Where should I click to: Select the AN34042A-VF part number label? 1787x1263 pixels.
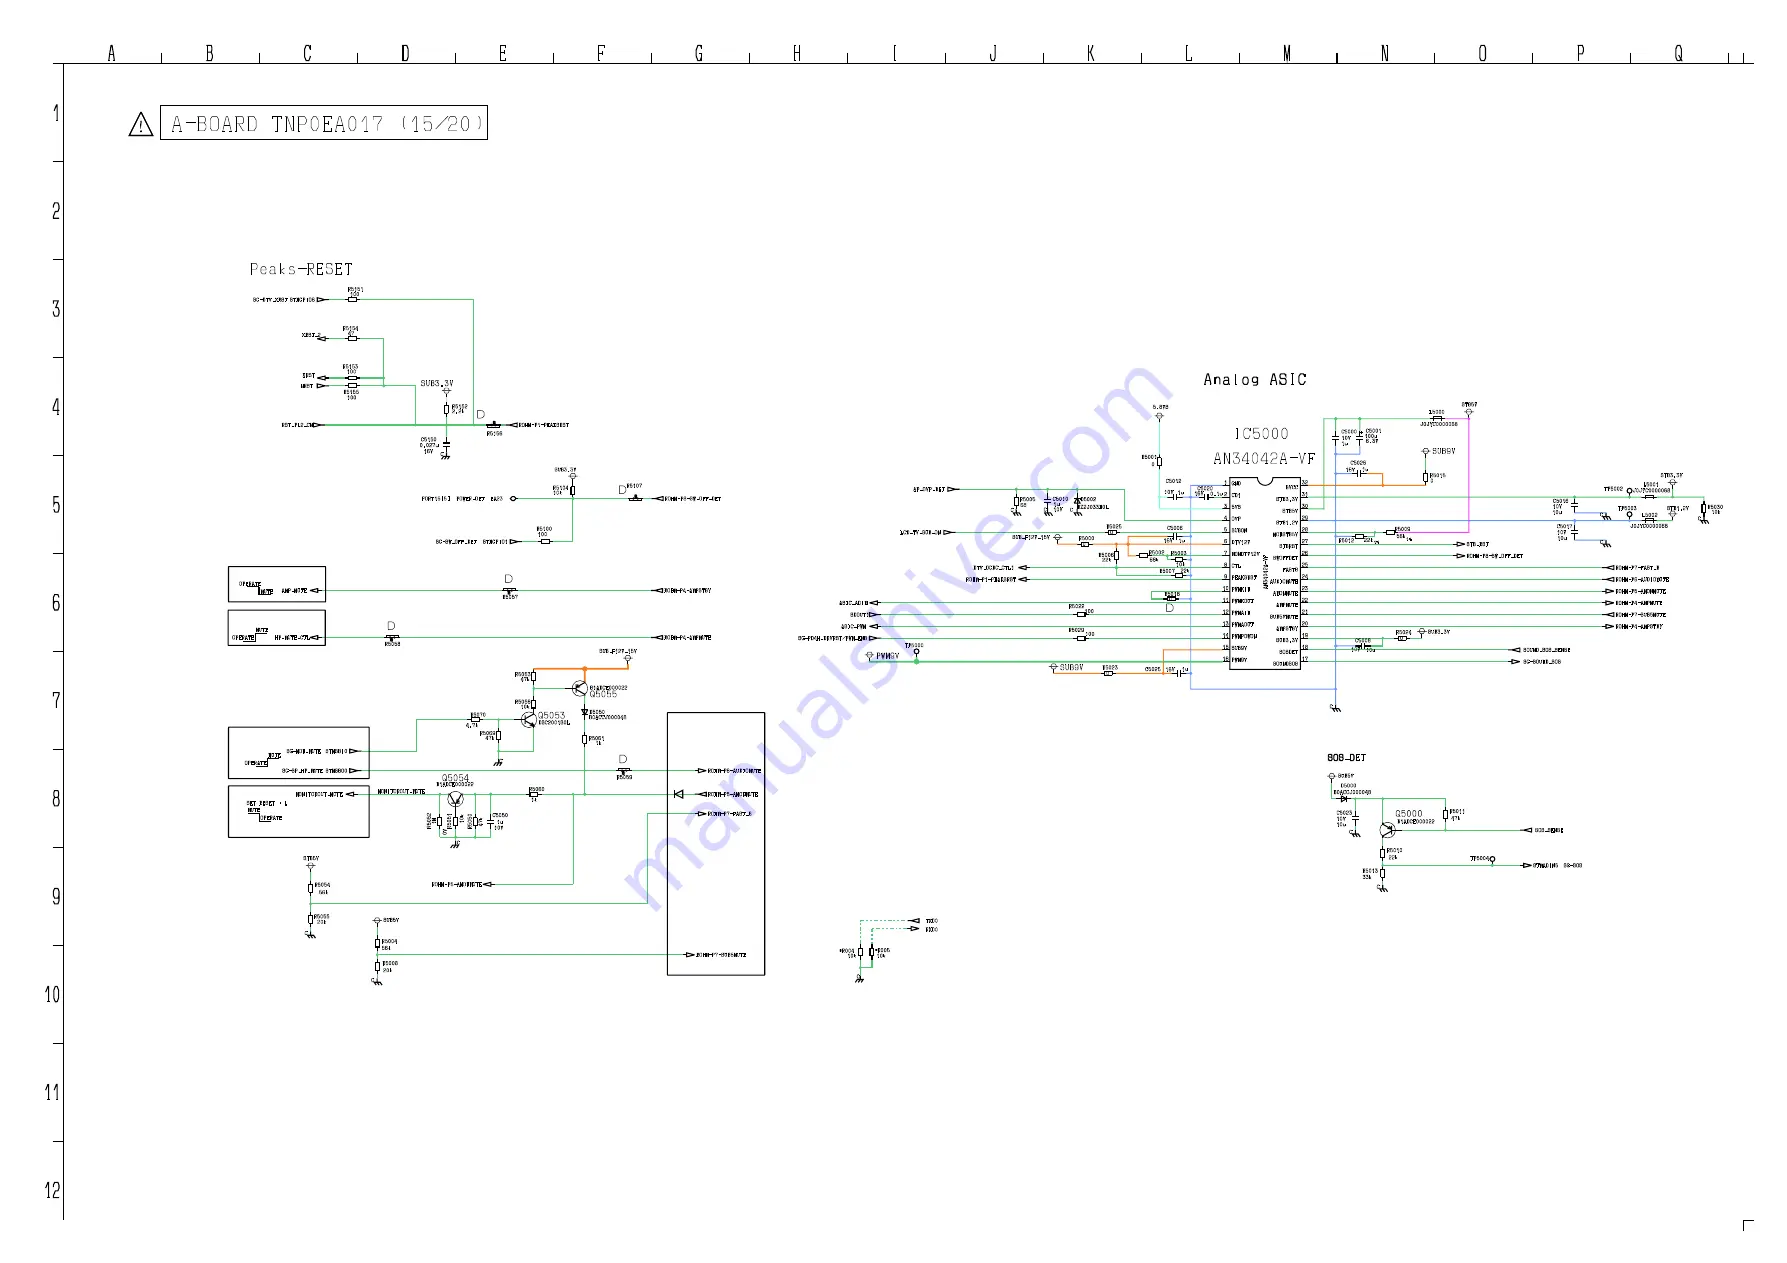[x=1264, y=459]
